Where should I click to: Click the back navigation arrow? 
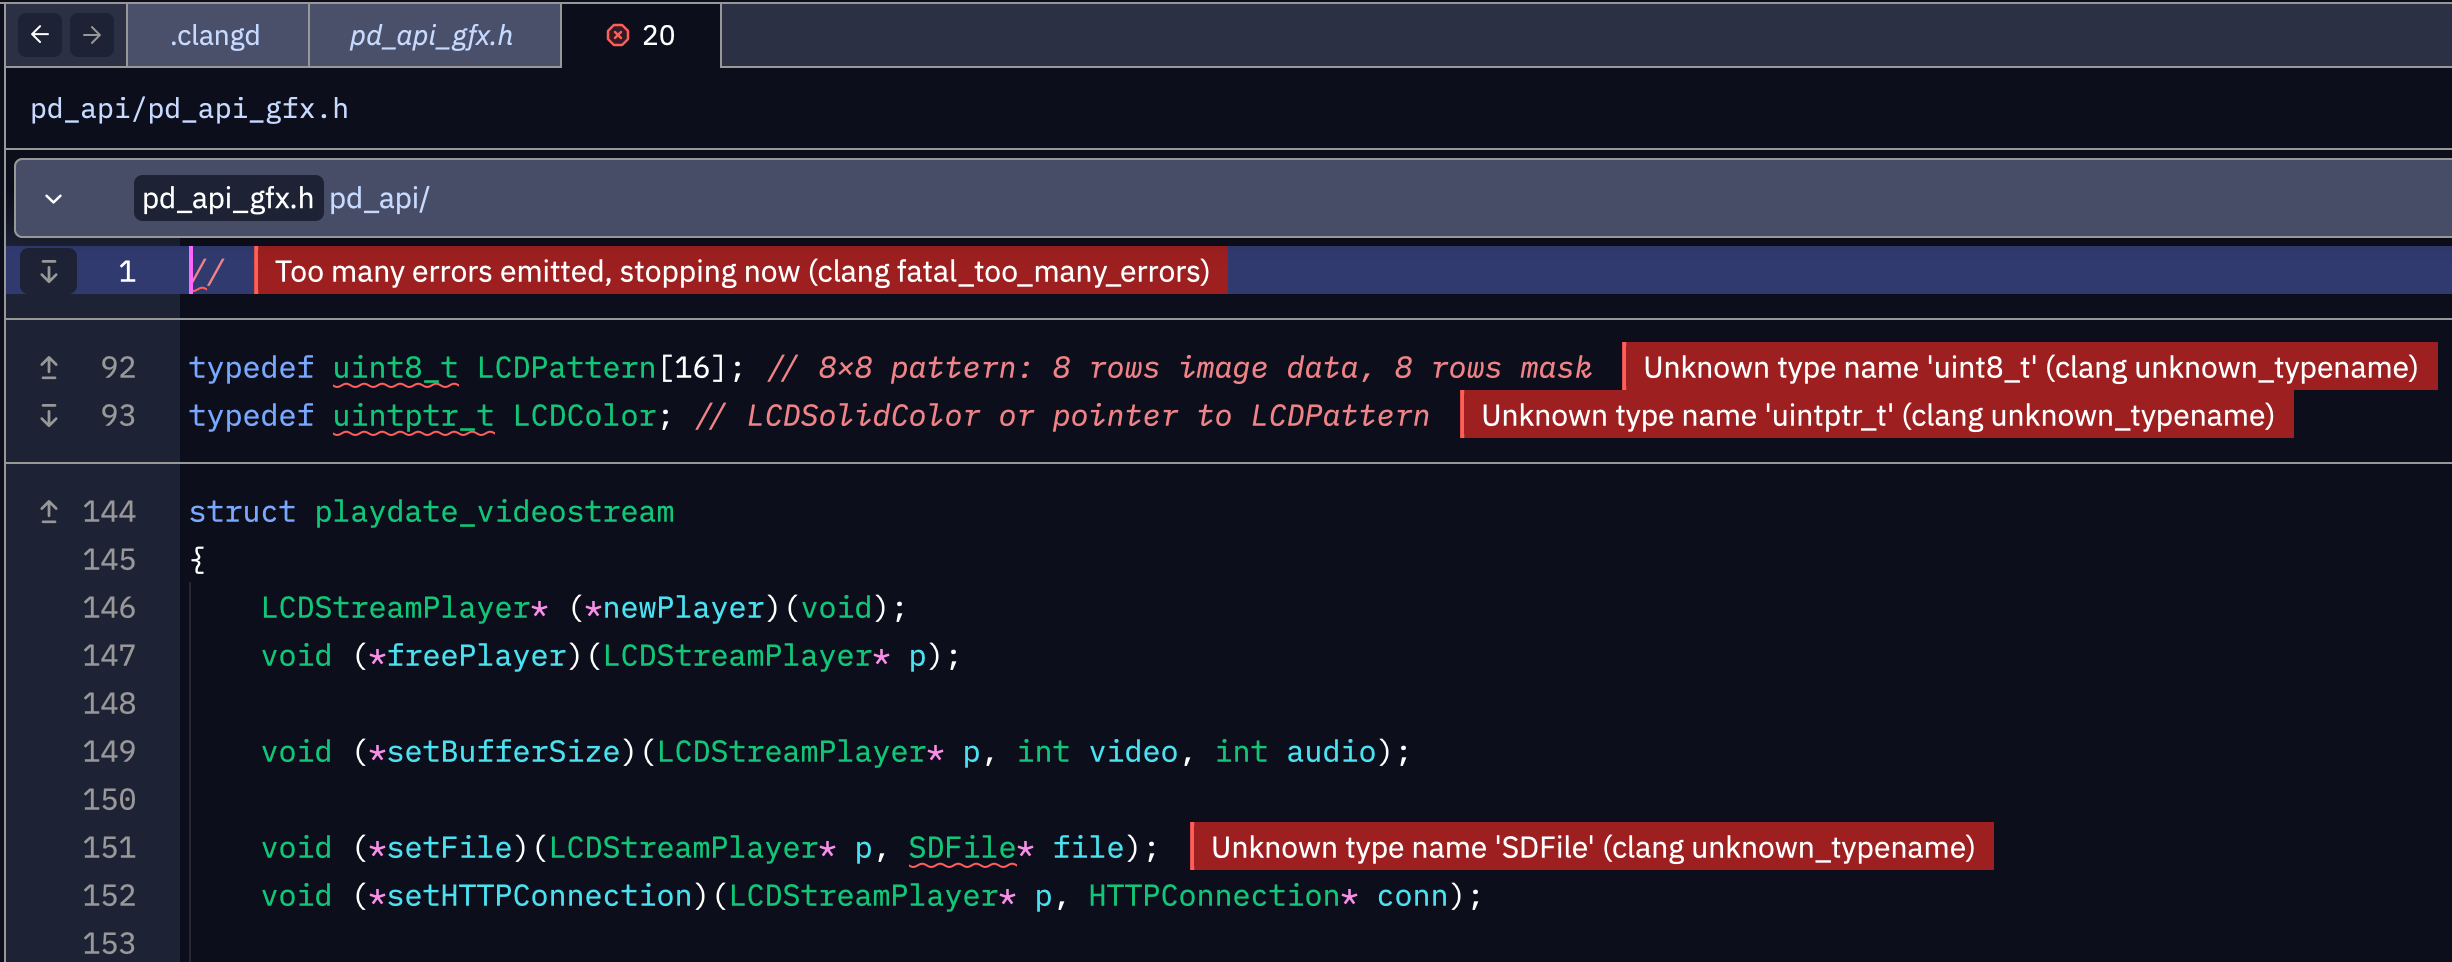(x=40, y=35)
